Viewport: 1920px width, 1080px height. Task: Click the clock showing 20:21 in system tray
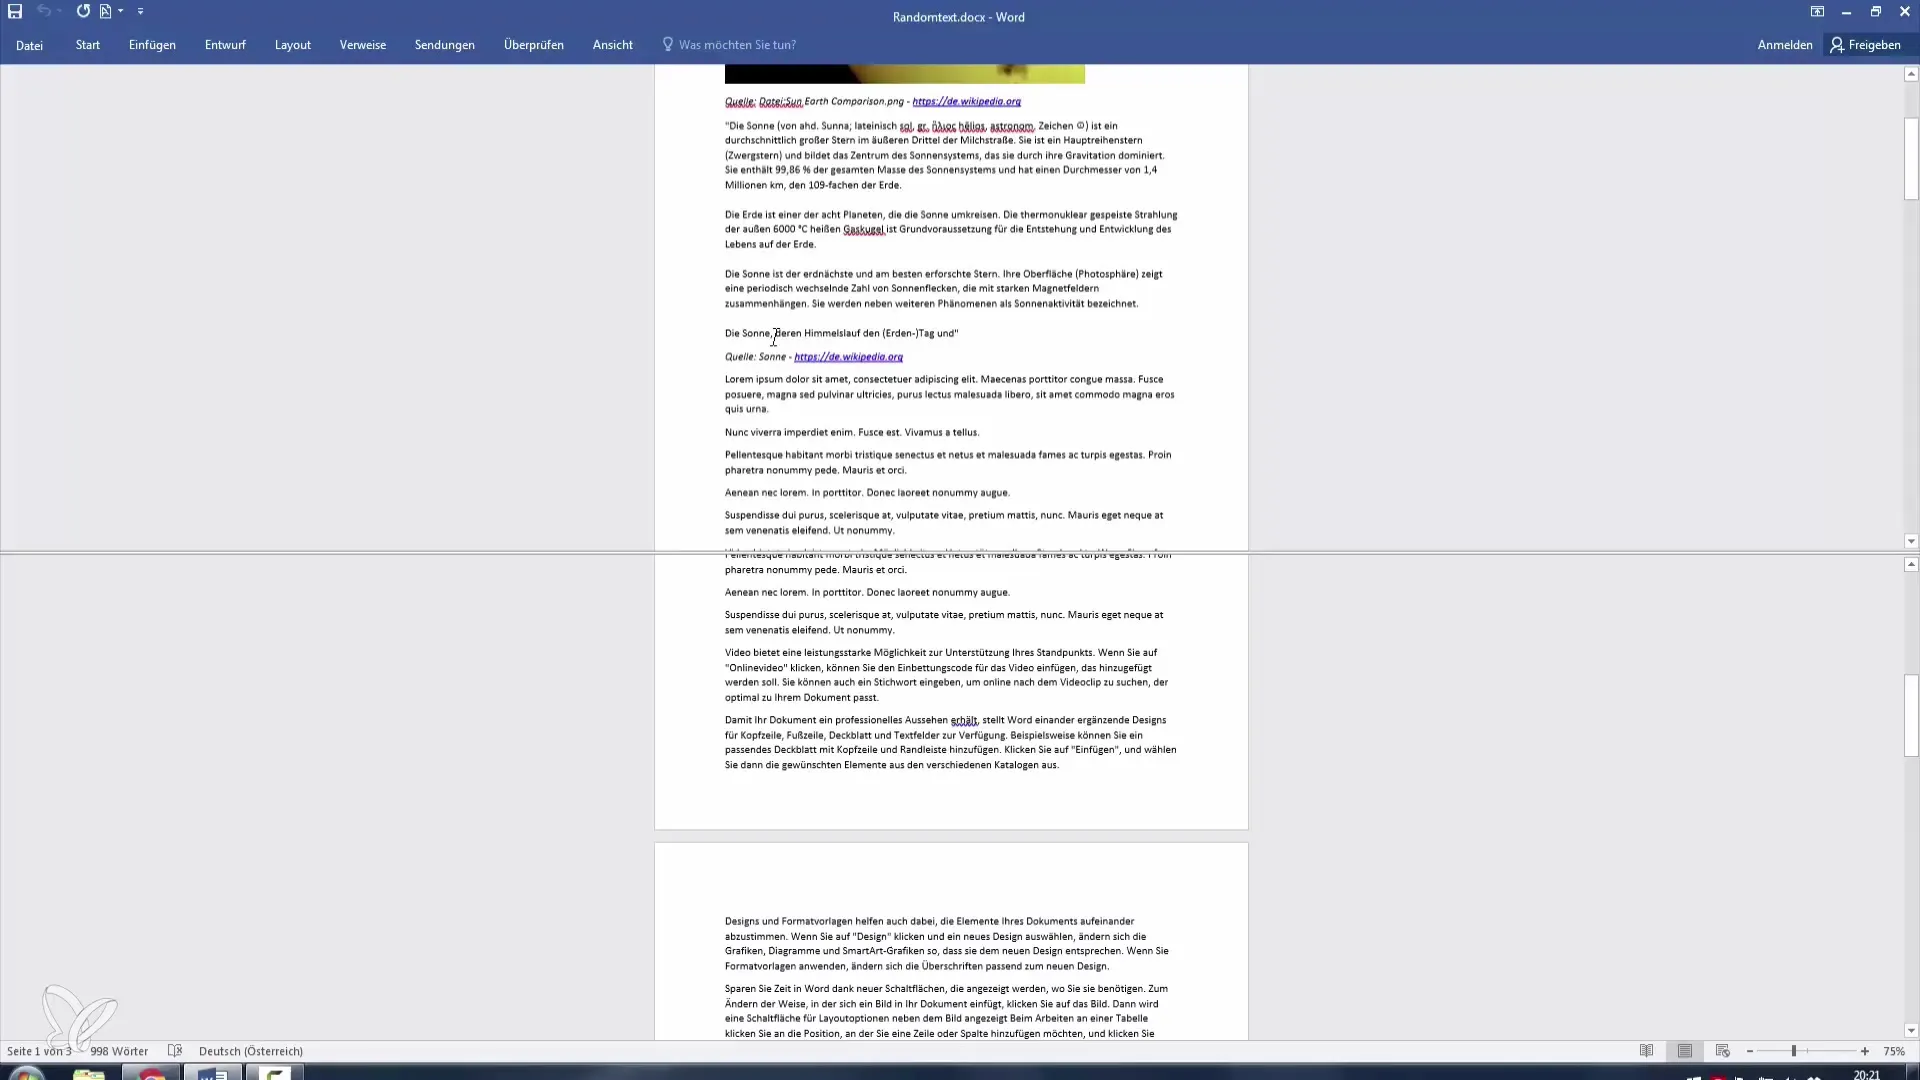1866,1074
